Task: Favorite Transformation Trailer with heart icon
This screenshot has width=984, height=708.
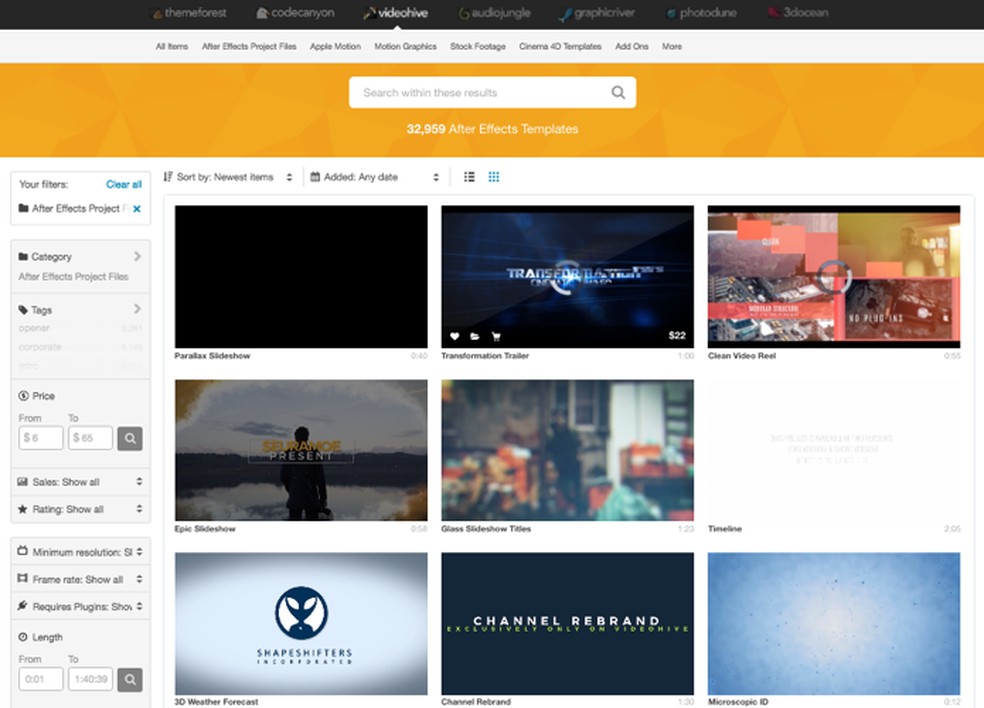Action: (x=455, y=336)
